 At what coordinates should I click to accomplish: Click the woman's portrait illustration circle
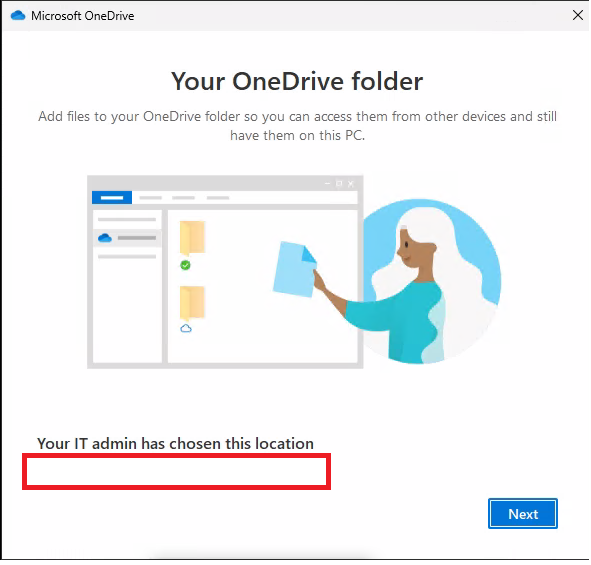click(432, 281)
